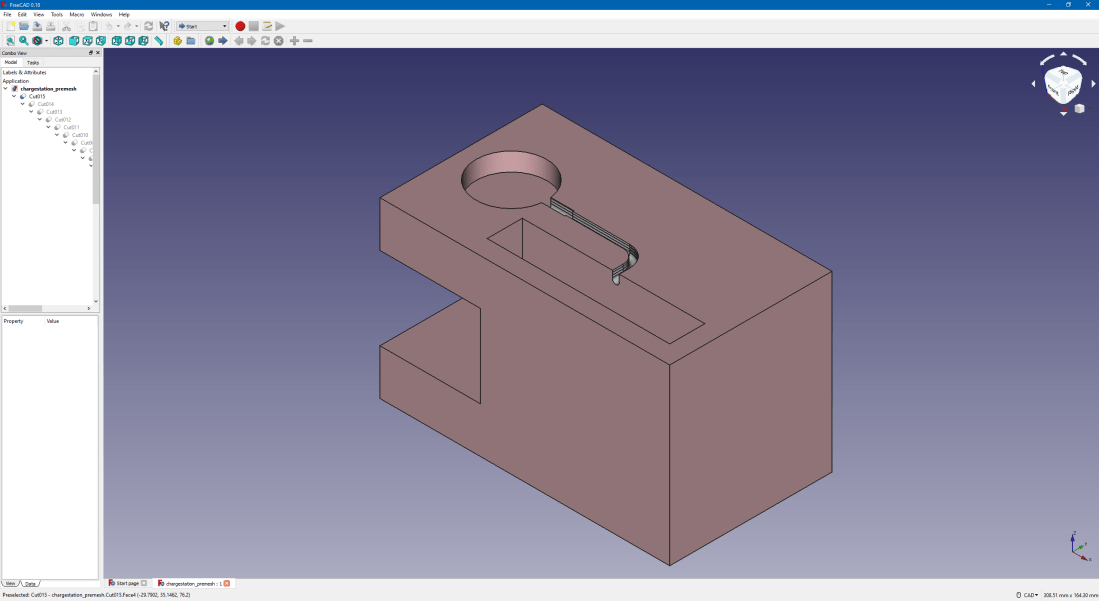This screenshot has width=1099, height=601.
Task: Open an existing document
Action: (x=22, y=26)
